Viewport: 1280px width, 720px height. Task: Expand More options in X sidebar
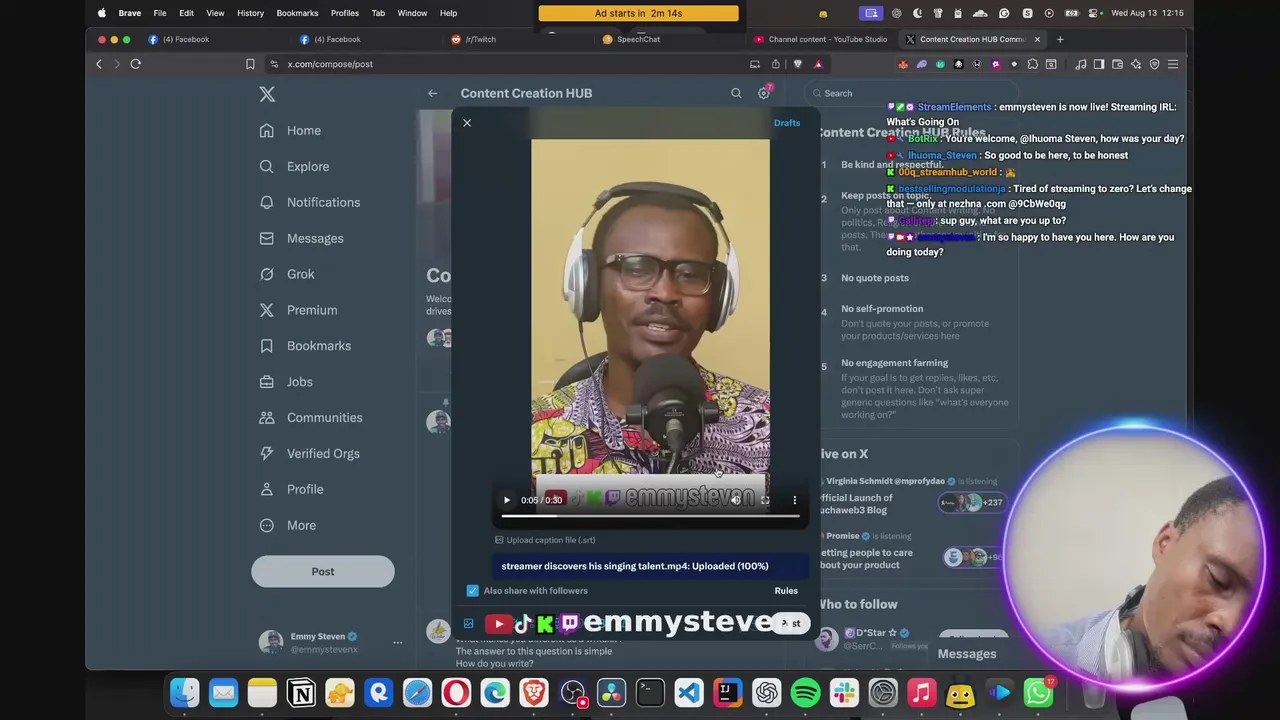click(x=288, y=526)
